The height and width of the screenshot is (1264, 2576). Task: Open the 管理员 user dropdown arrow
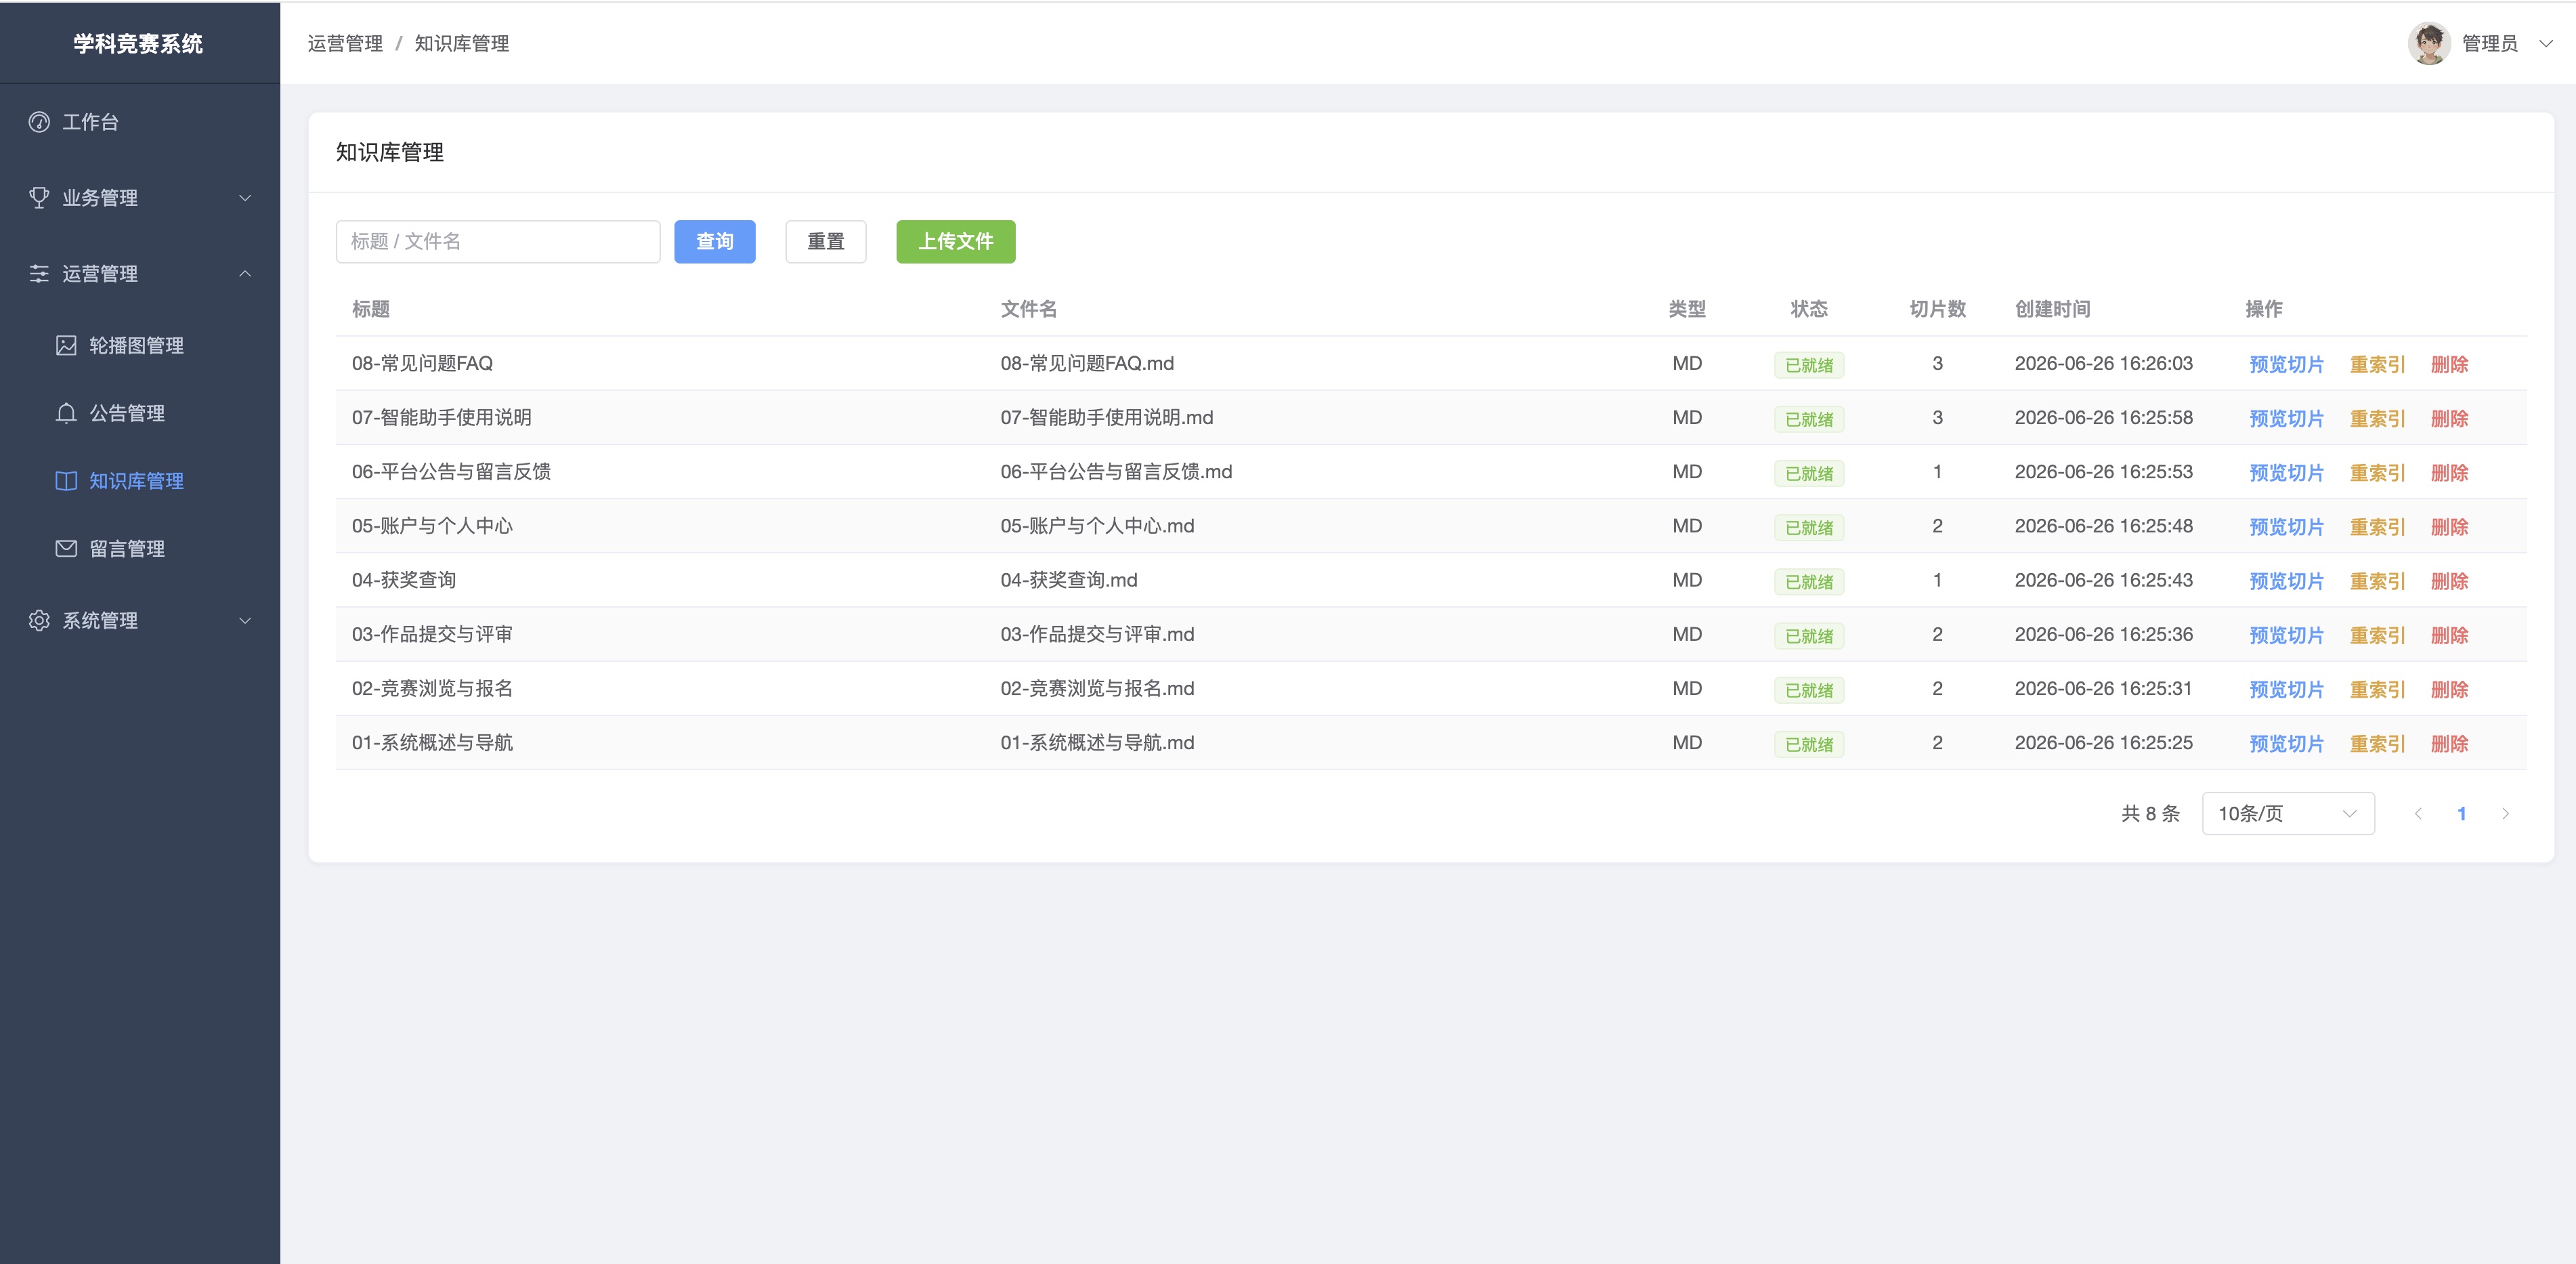point(2546,43)
